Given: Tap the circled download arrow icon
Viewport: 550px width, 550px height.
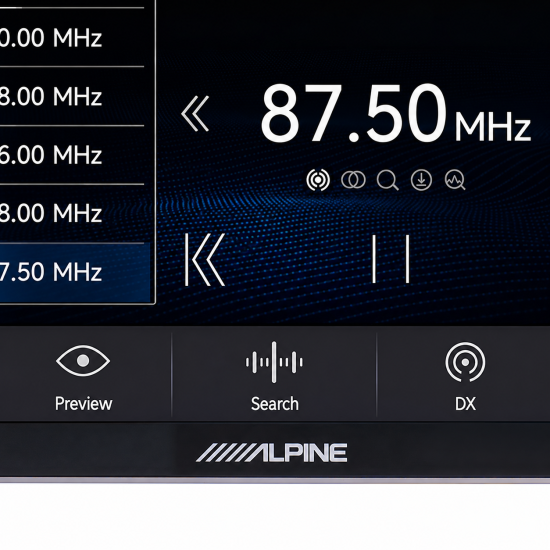Looking at the screenshot, I should click(421, 180).
